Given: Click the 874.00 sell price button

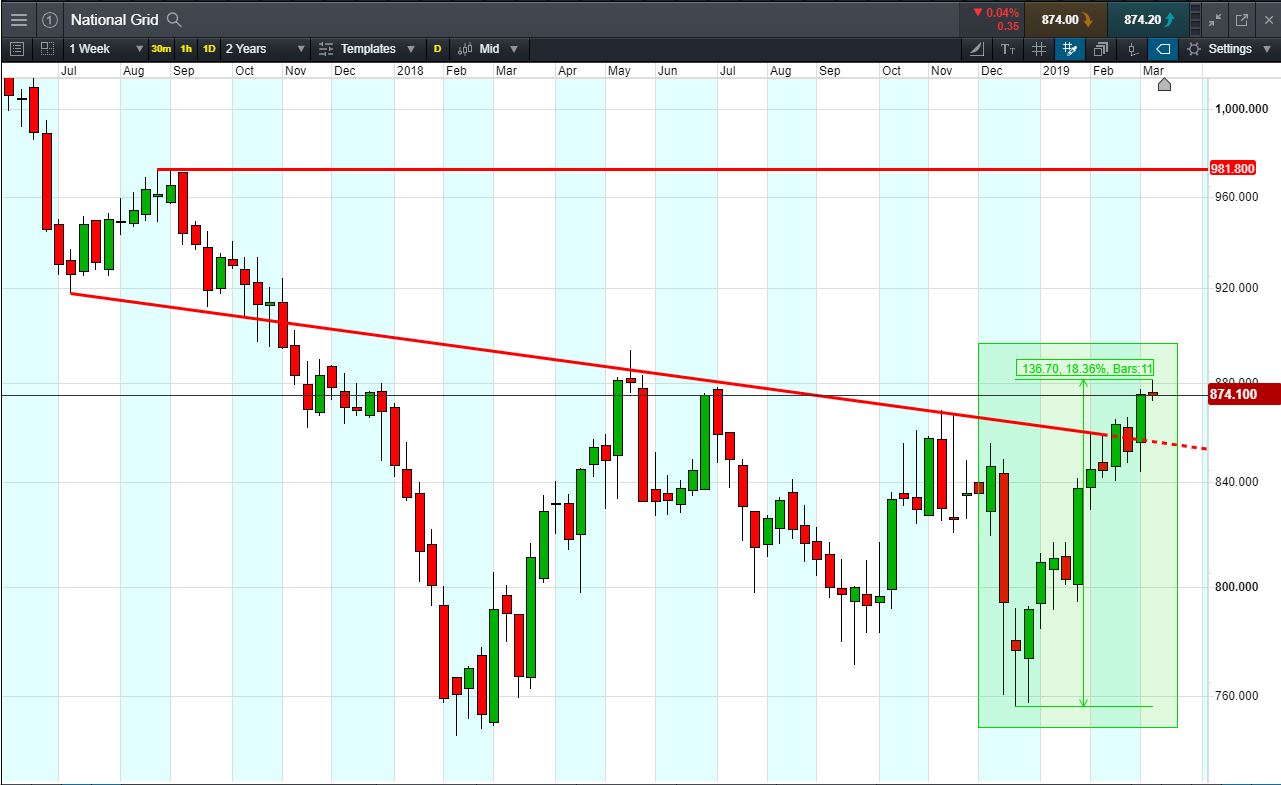Looking at the screenshot, I should click(x=1065, y=19).
